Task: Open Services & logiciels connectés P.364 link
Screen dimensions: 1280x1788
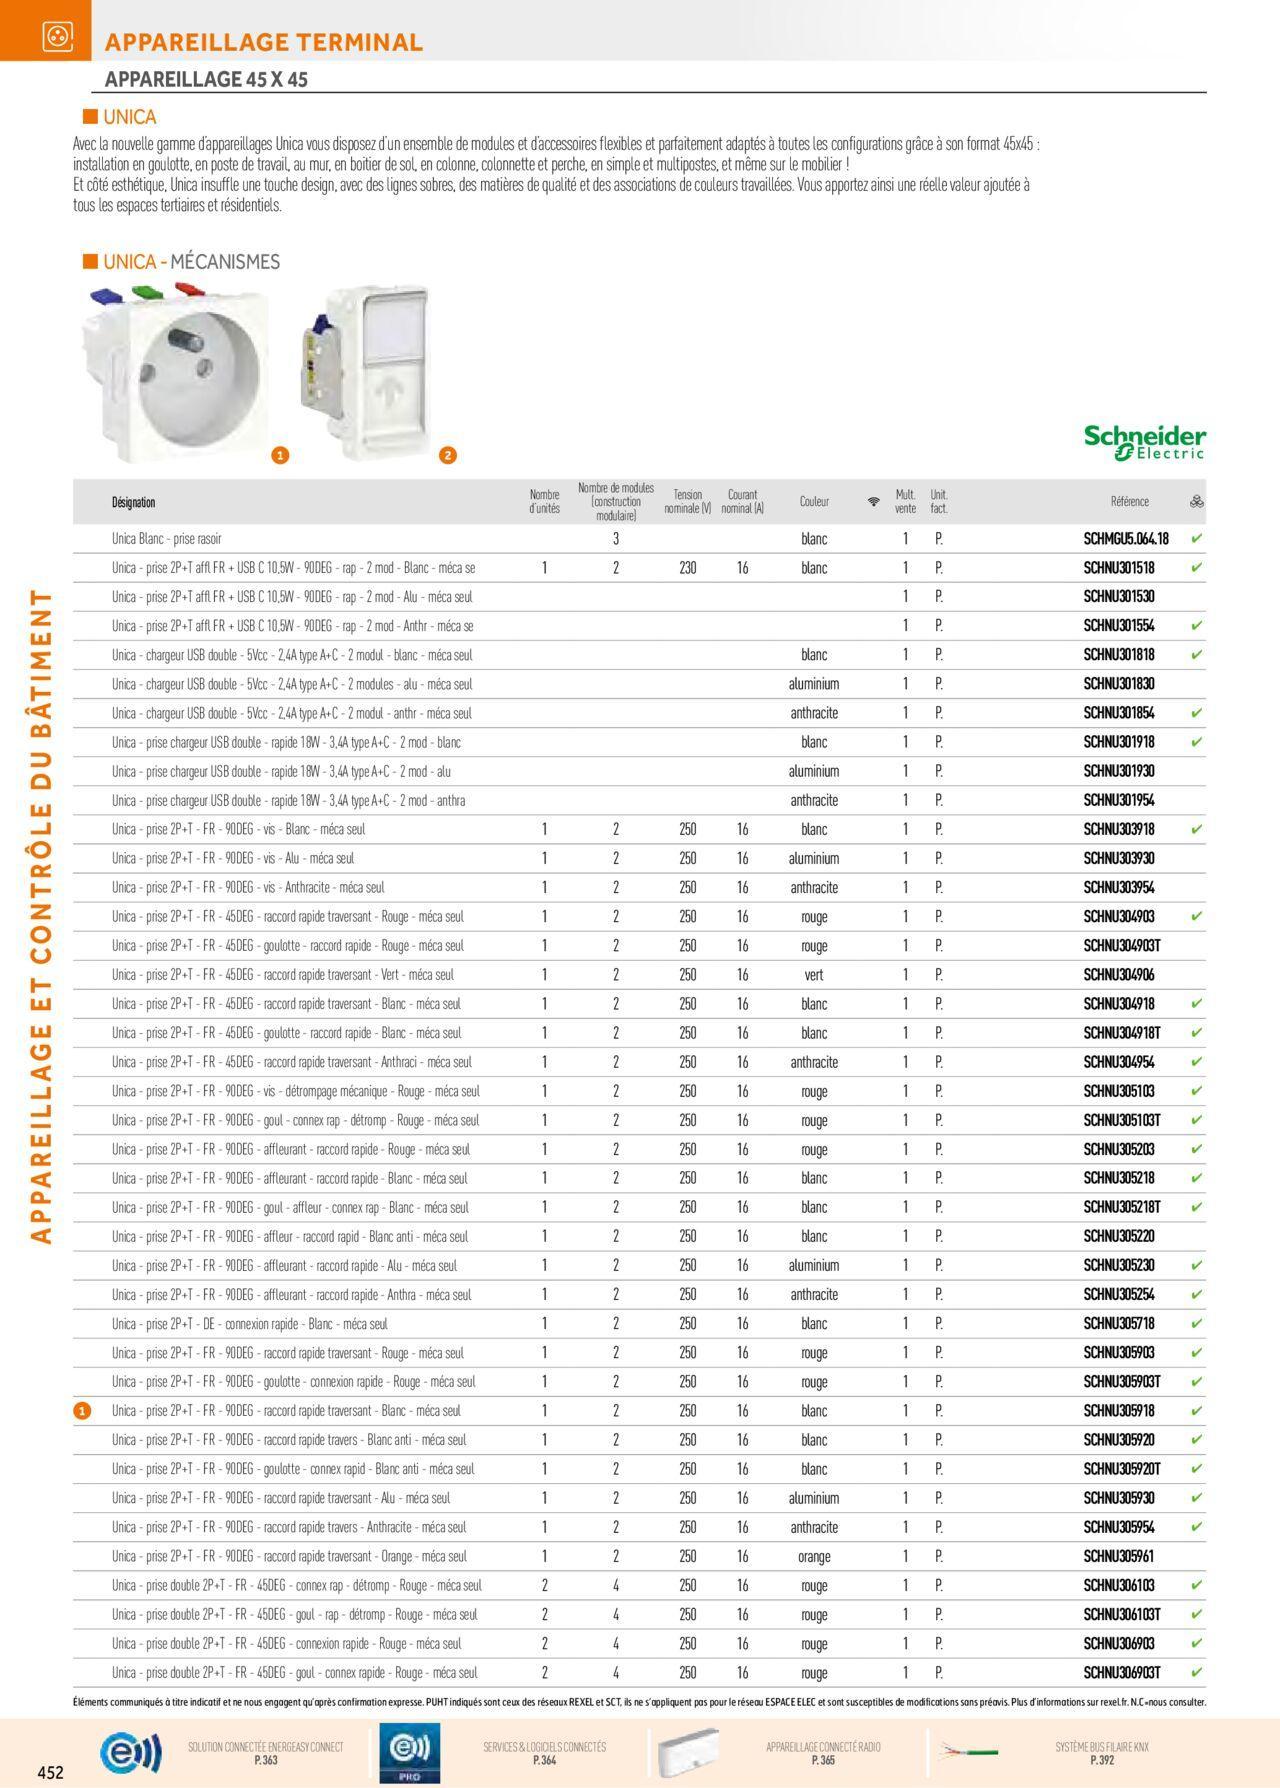Action: tap(544, 1753)
